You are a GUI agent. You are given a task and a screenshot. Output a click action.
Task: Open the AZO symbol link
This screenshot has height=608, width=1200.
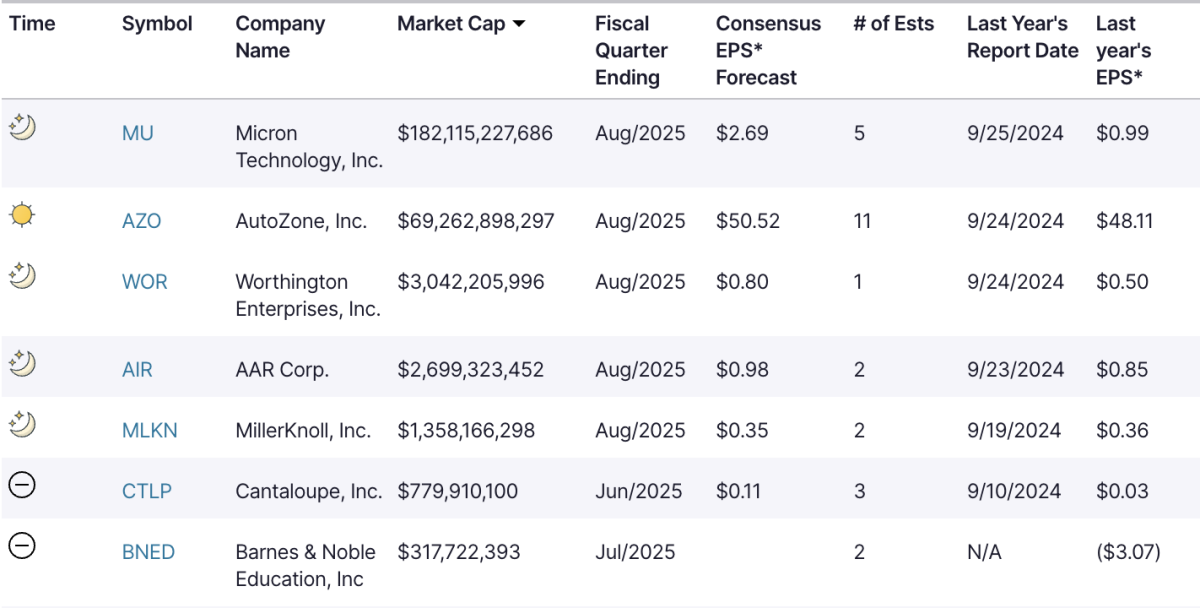(x=141, y=221)
